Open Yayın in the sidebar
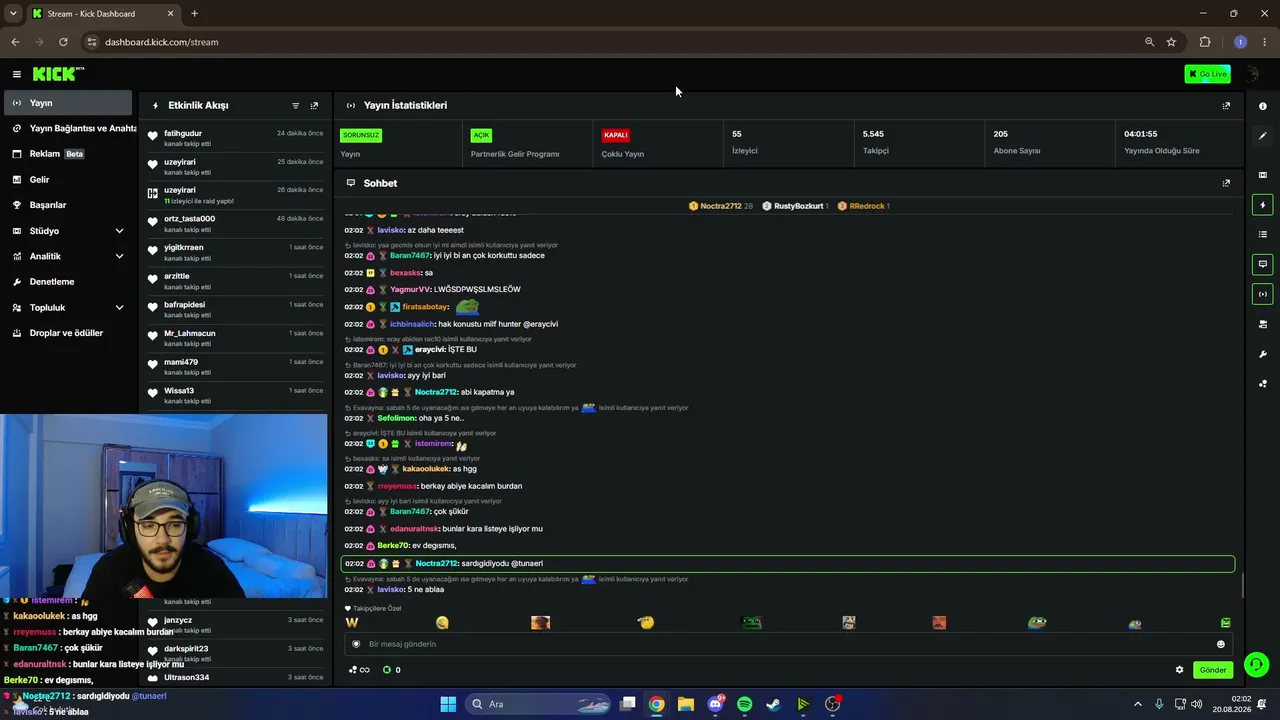Viewport: 1280px width, 720px height. pyautogui.click(x=66, y=103)
